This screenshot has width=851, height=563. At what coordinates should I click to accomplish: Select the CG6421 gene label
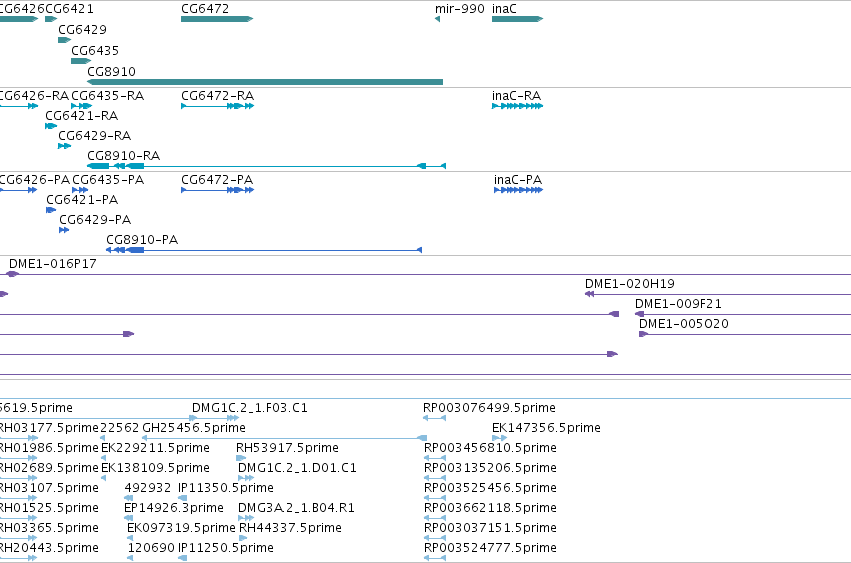(x=69, y=9)
